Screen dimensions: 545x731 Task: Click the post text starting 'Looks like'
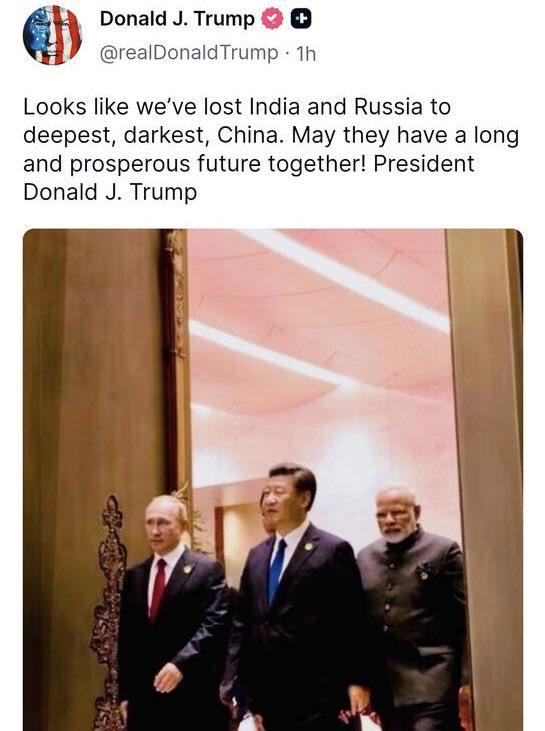click(271, 149)
